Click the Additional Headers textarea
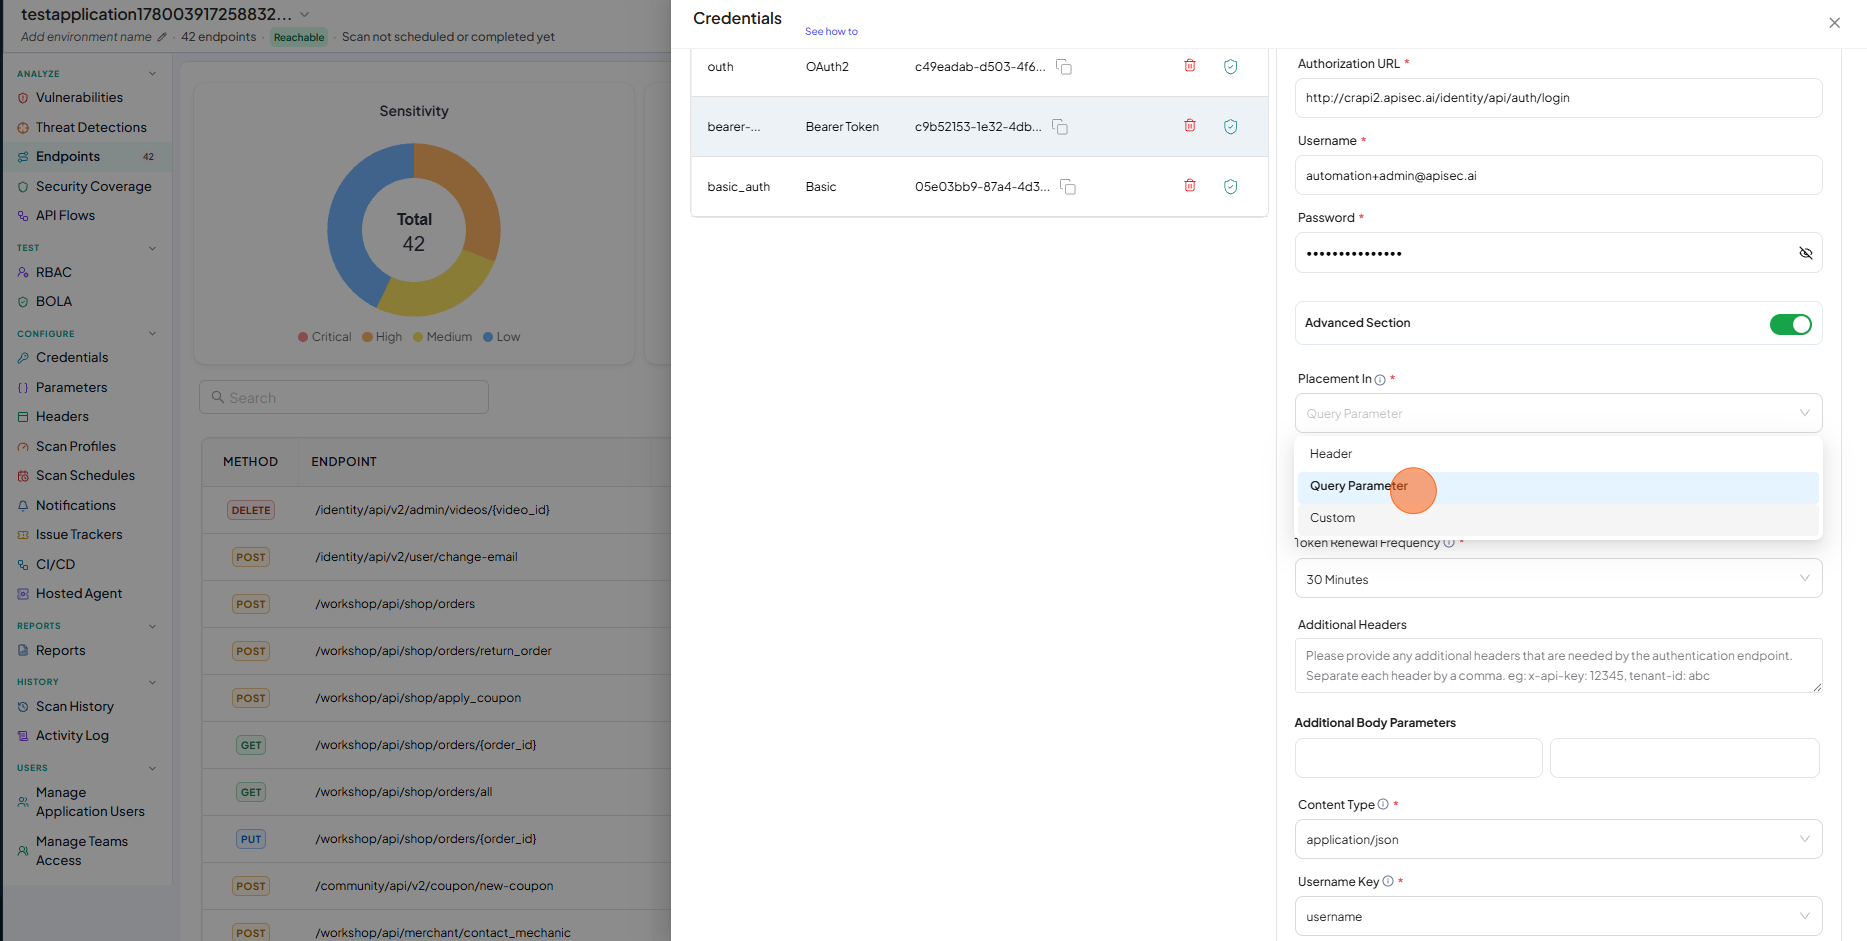The image size is (1867, 941). pyautogui.click(x=1558, y=665)
